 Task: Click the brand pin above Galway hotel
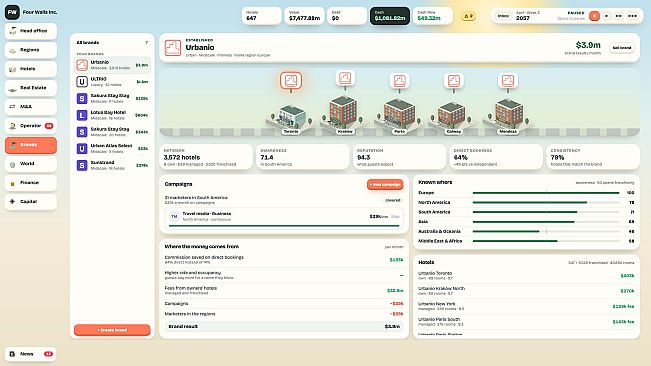click(453, 81)
